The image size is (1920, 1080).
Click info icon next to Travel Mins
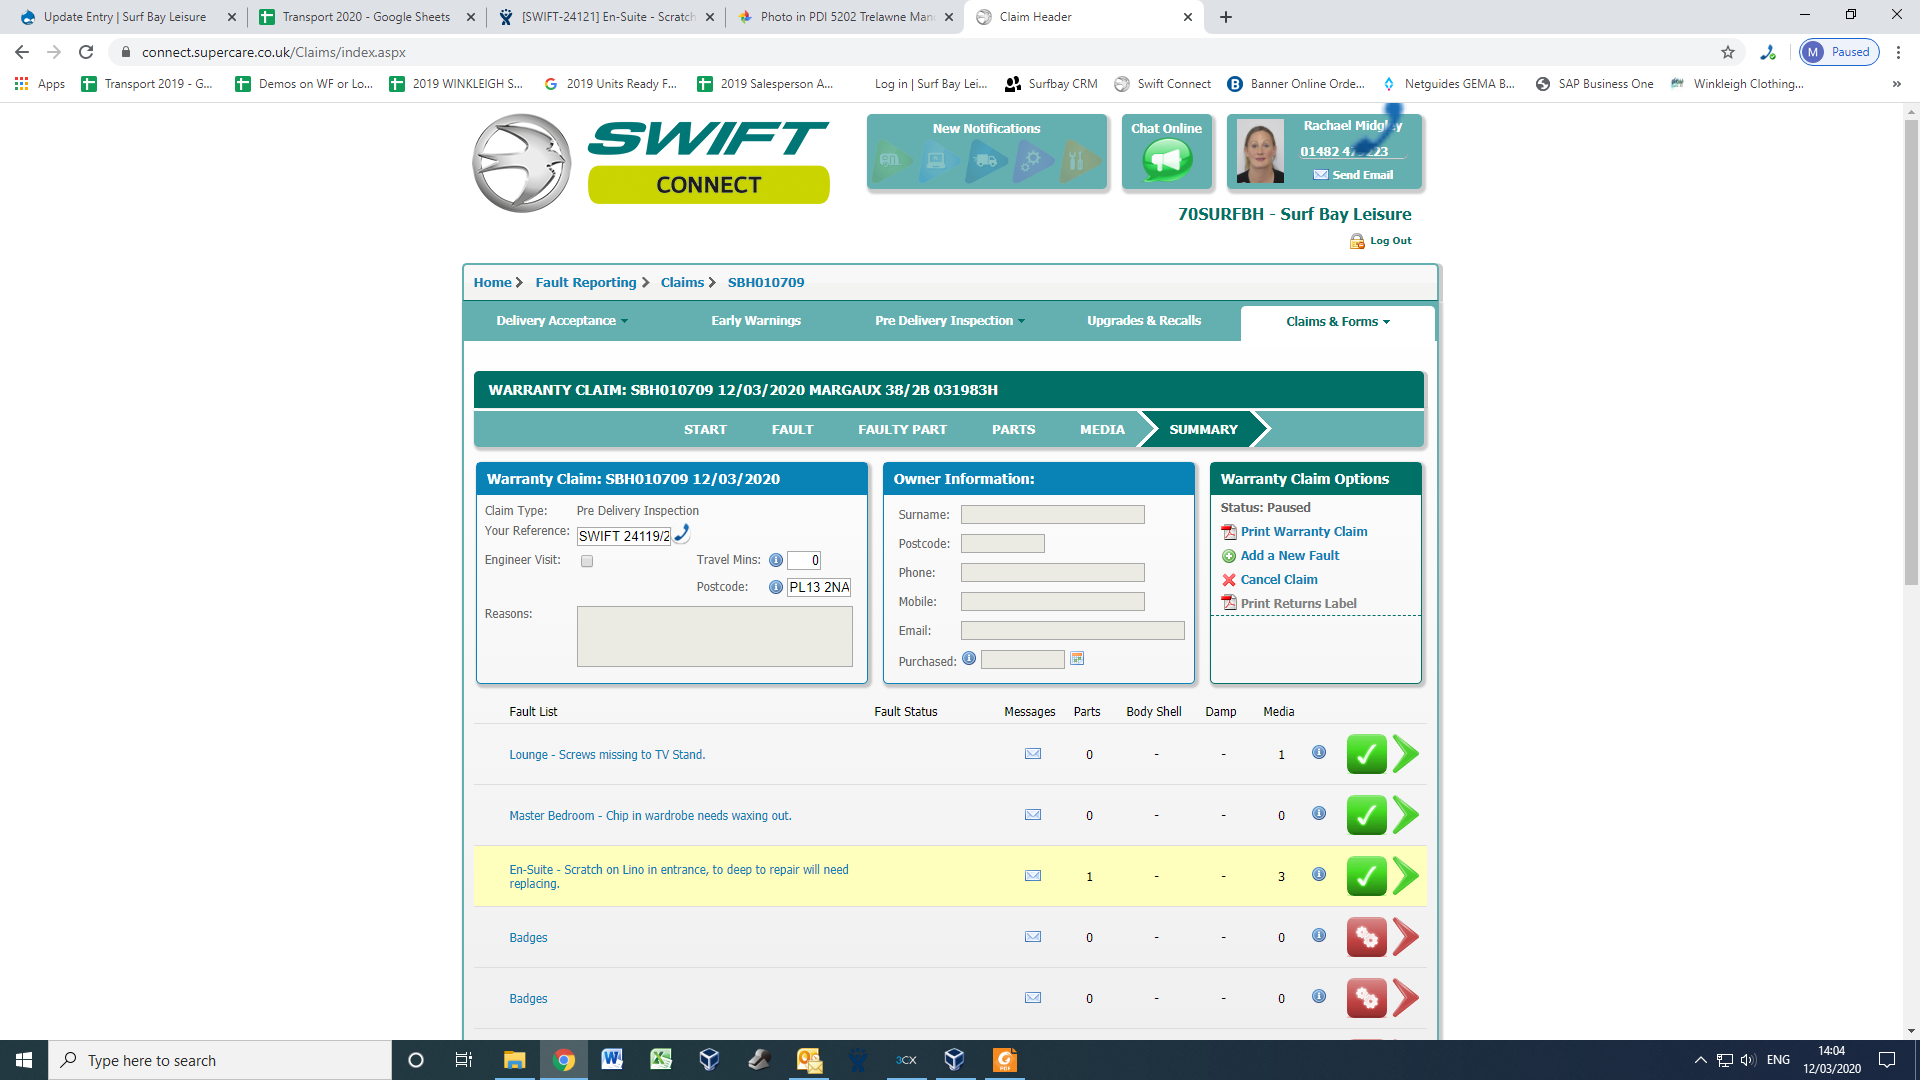click(775, 560)
